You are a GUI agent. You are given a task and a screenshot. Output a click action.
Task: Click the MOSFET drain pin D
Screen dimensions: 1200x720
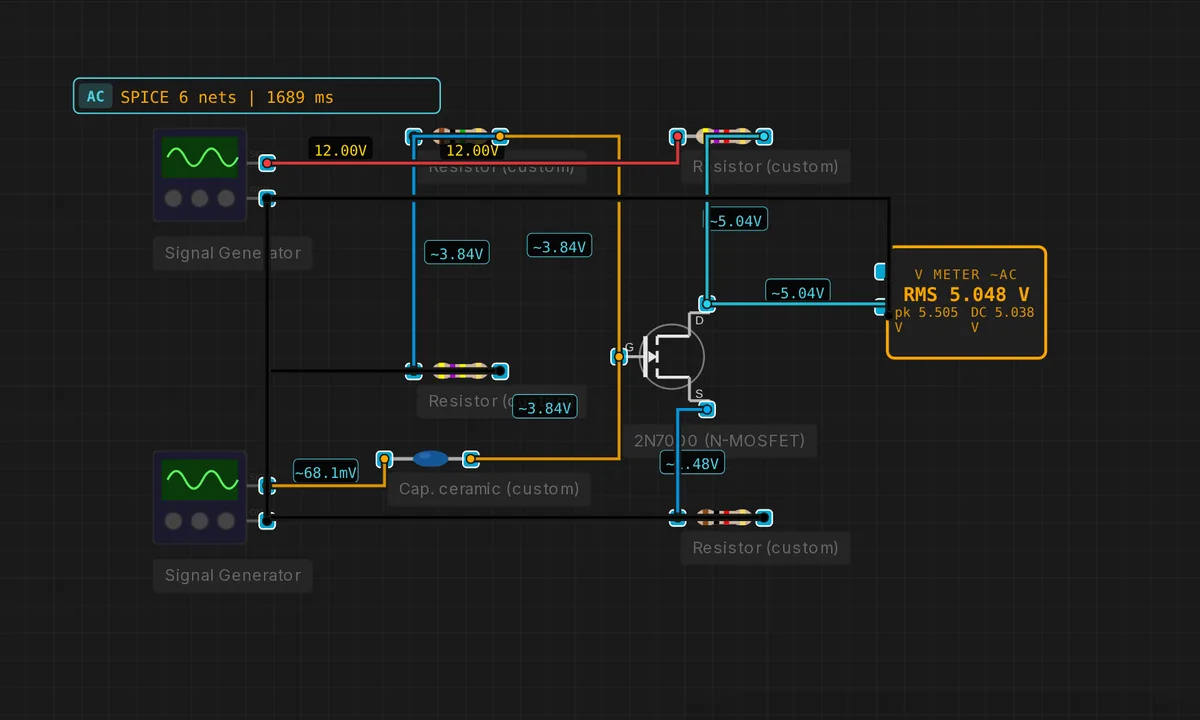[x=706, y=303]
